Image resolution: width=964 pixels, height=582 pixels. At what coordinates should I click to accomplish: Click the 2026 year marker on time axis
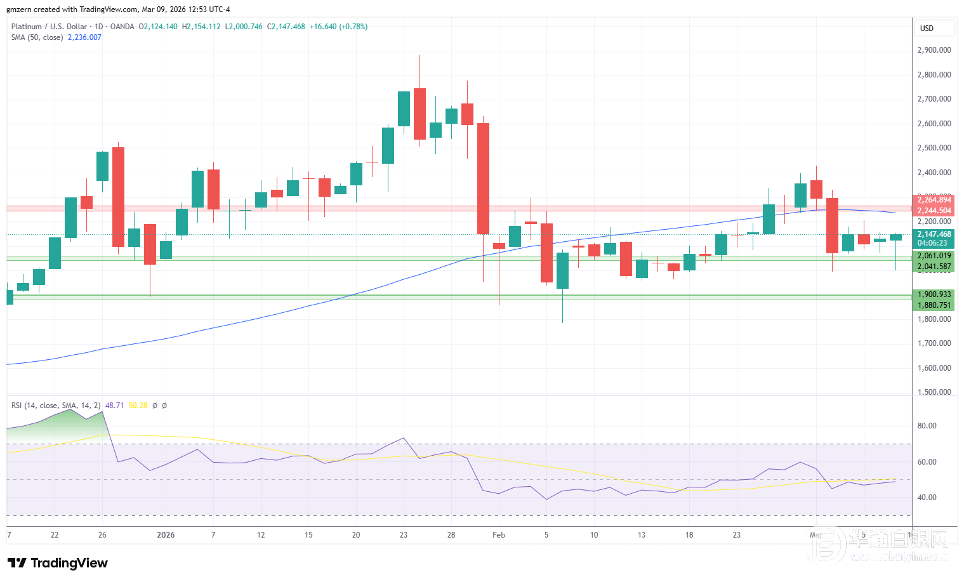pyautogui.click(x=166, y=535)
